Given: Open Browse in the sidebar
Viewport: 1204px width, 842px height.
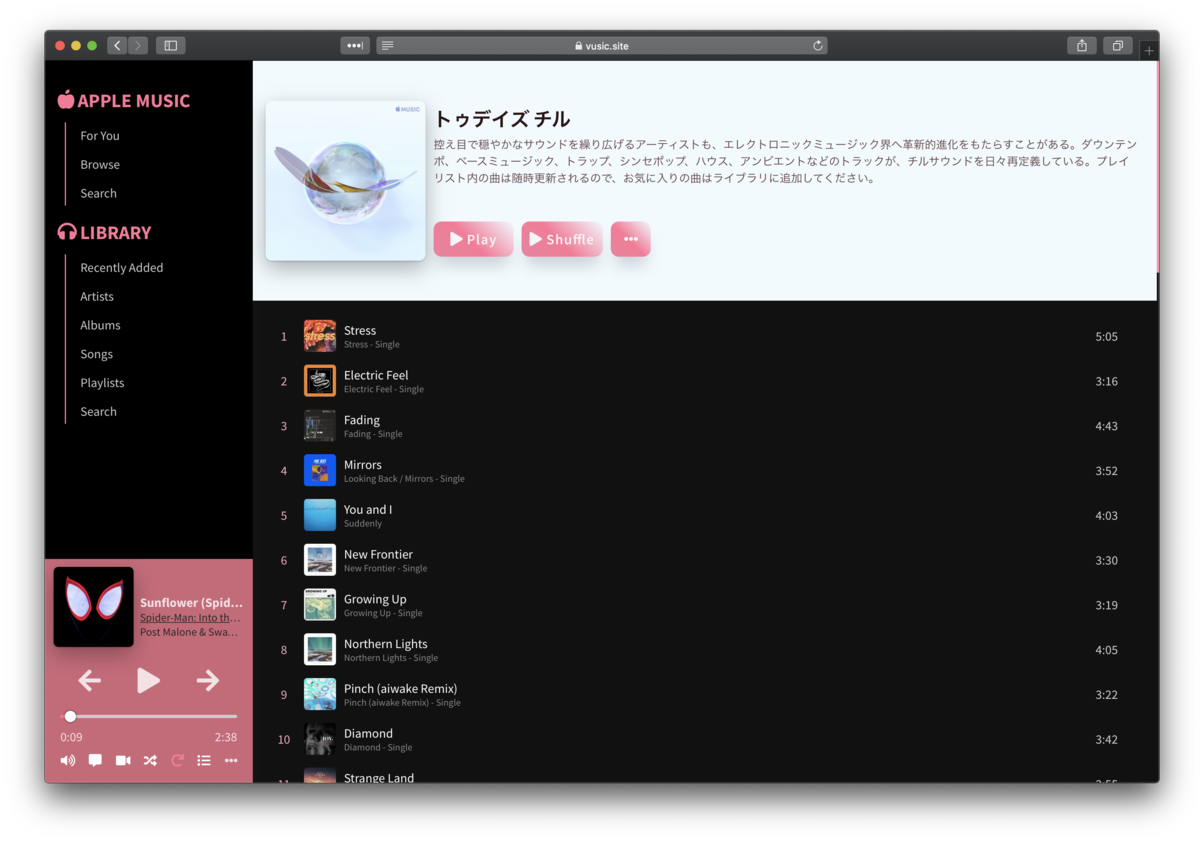Looking at the screenshot, I should (x=100, y=165).
